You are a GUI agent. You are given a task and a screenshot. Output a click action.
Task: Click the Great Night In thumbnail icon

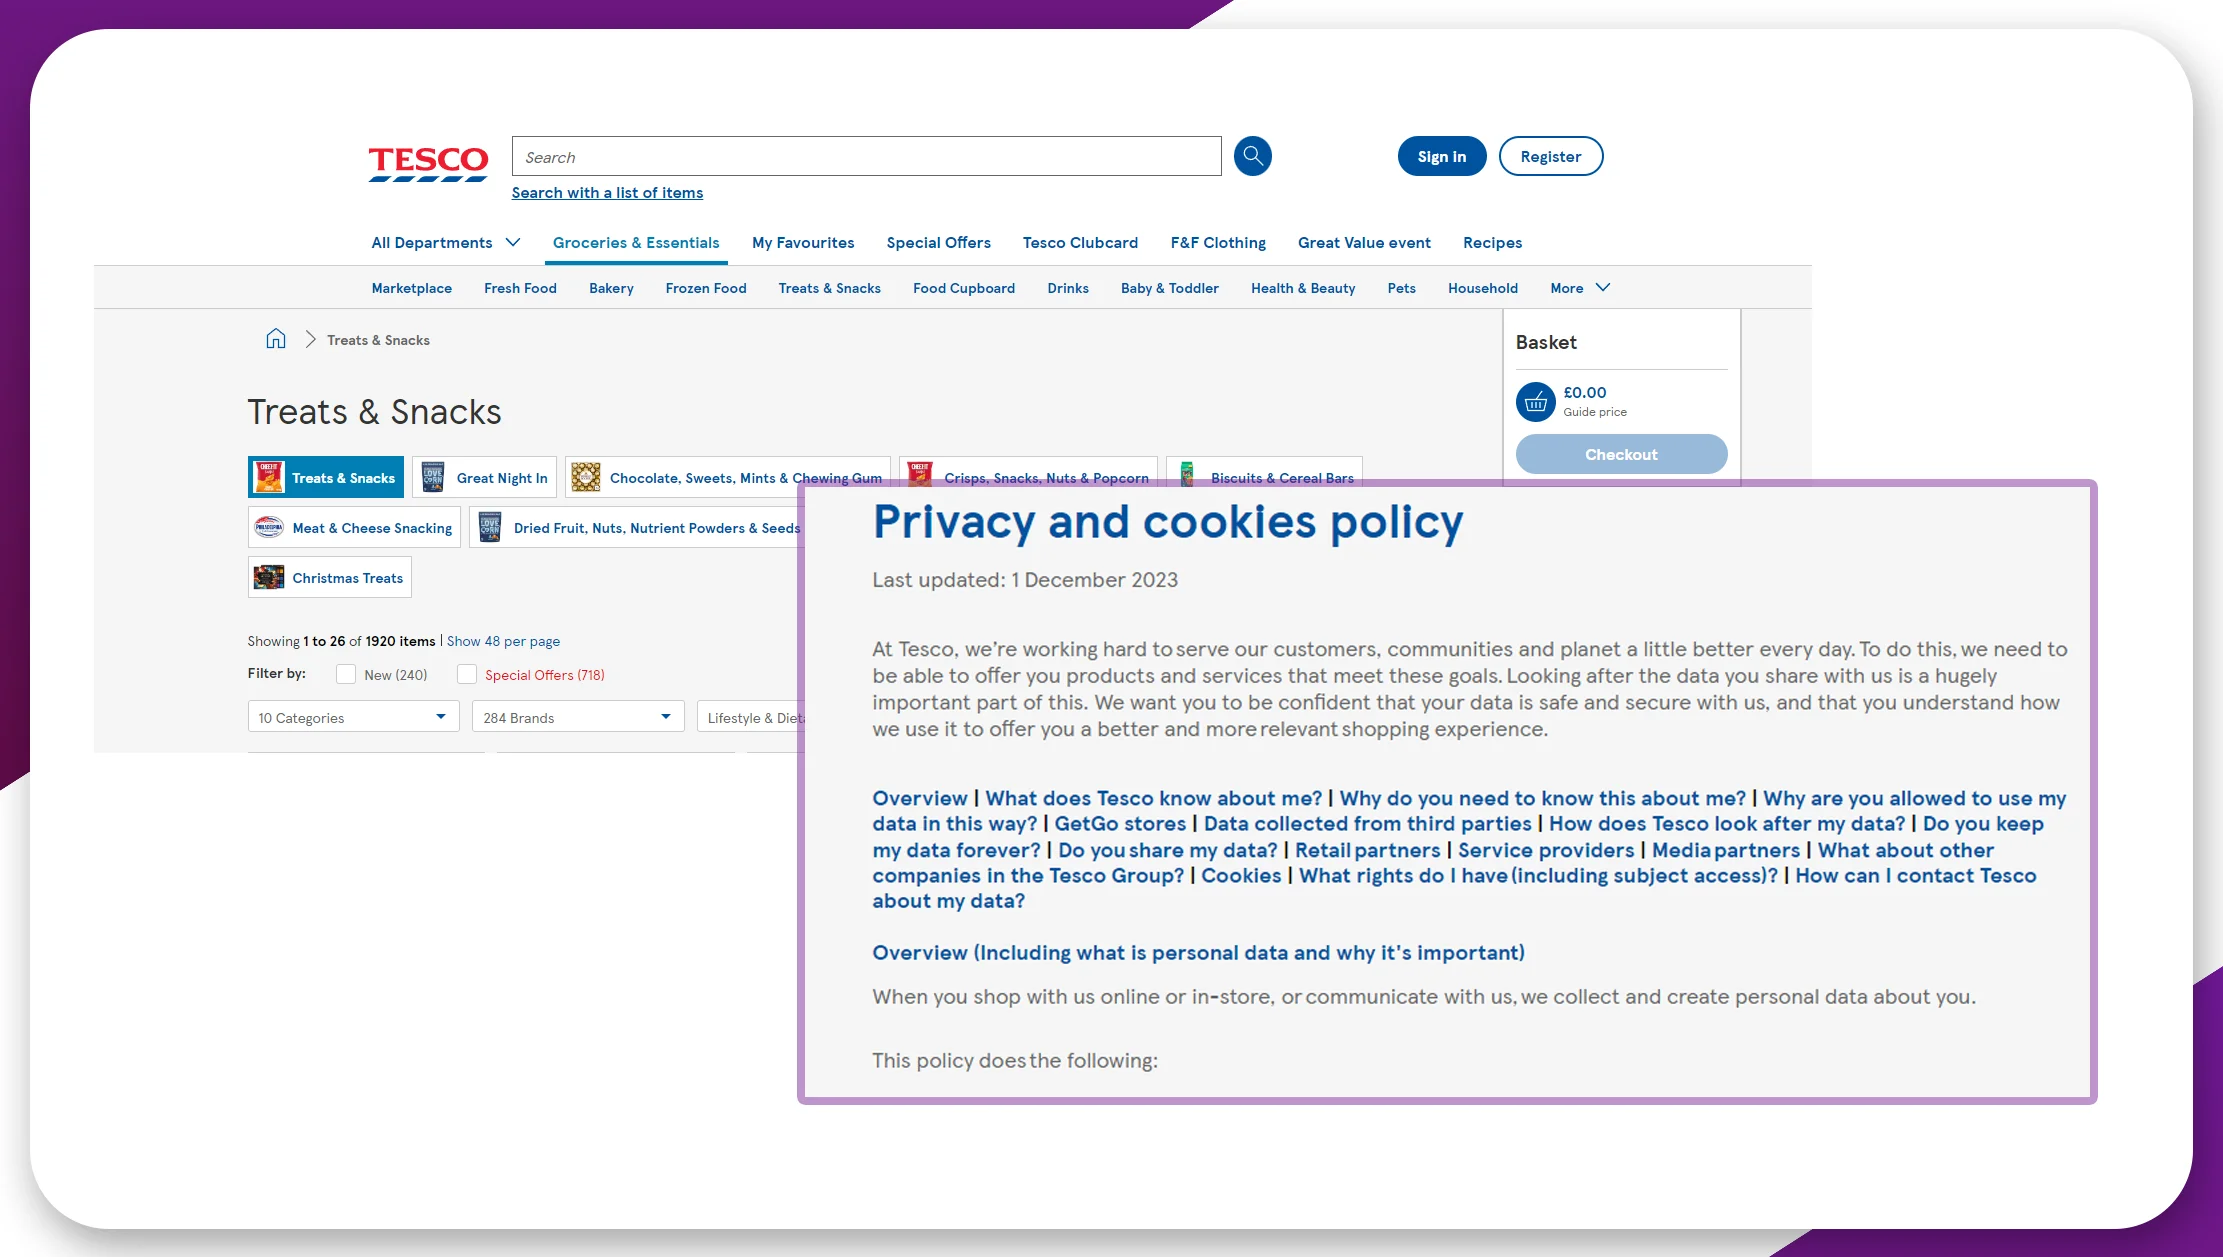click(433, 477)
